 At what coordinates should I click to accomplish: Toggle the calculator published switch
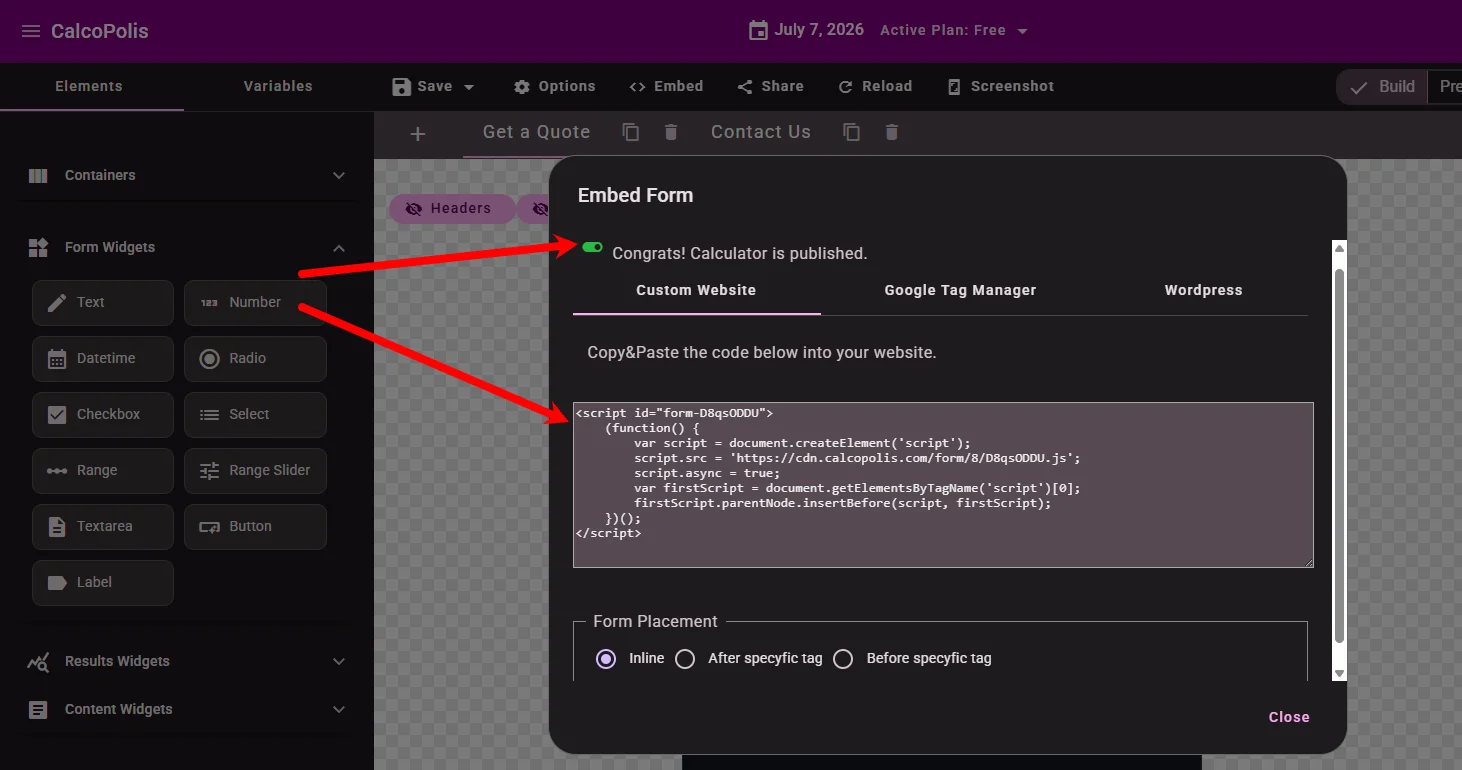pyautogui.click(x=592, y=247)
